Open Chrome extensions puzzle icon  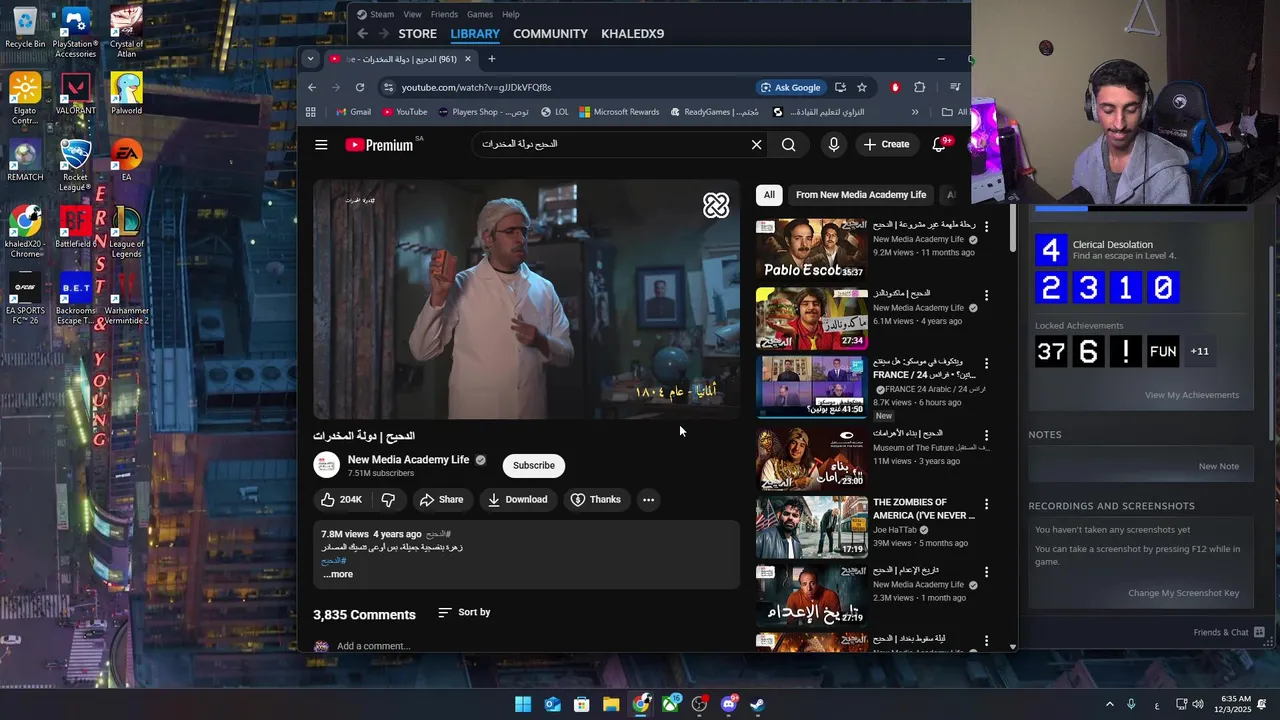point(920,87)
